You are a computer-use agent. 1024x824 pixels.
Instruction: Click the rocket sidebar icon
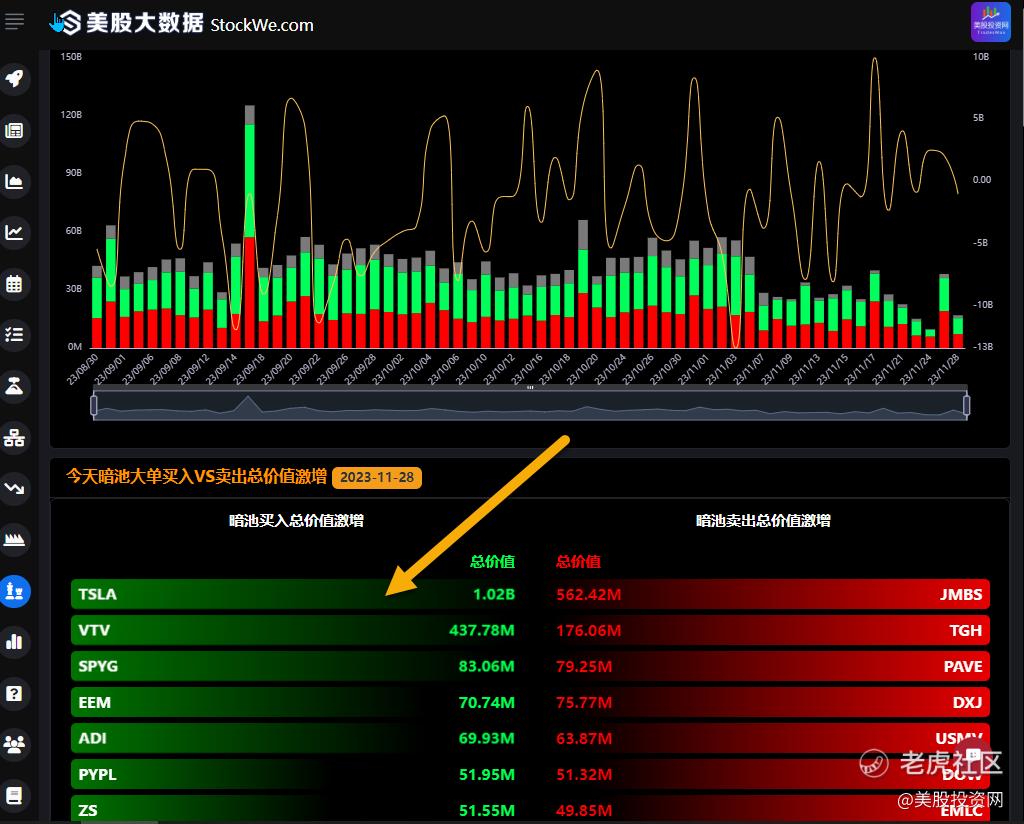click(14, 79)
